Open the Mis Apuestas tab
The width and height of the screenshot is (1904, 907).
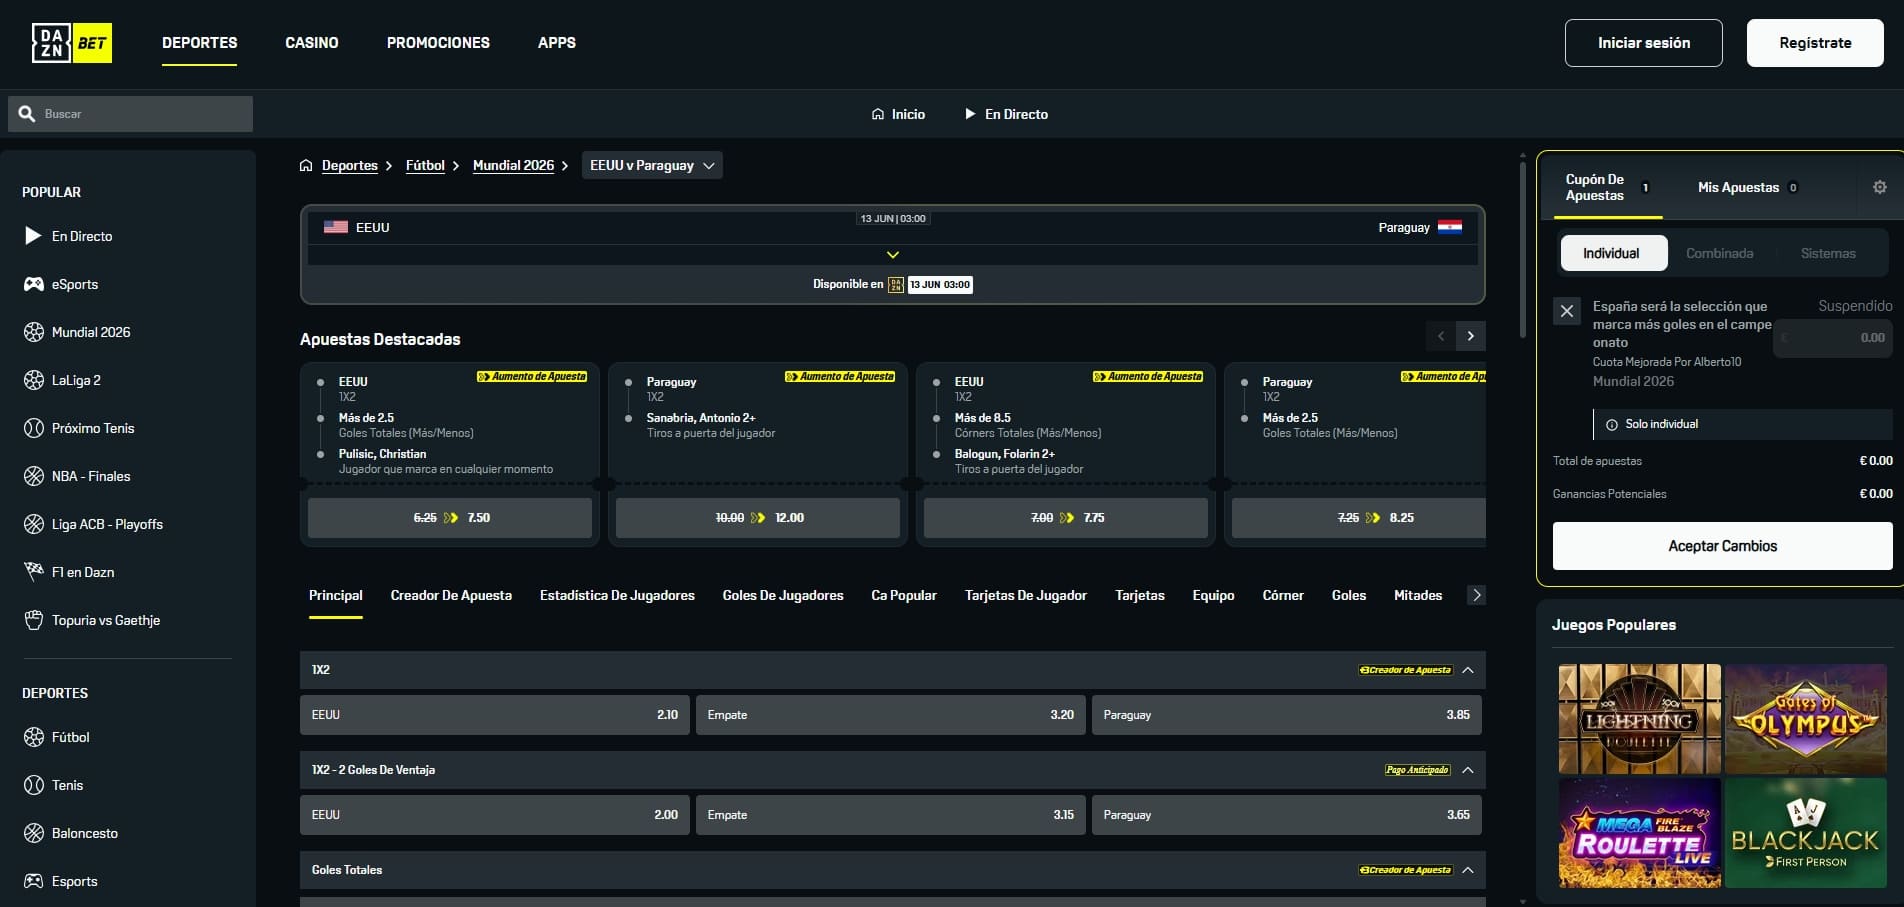click(1747, 187)
